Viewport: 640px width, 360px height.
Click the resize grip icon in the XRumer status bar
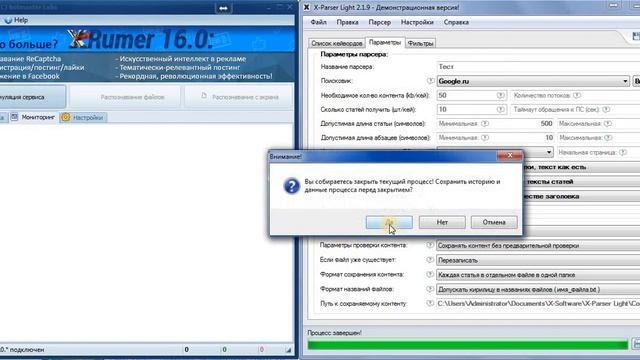288,350
